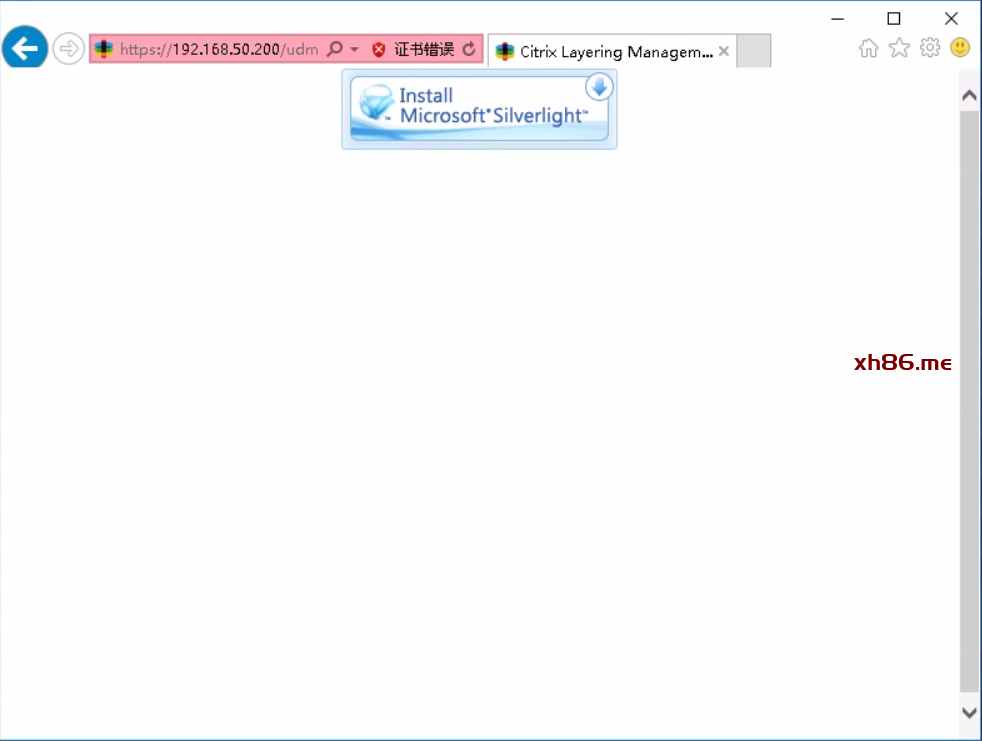Open the 证书错误 certificate warning details
Screen dimensions: 982x741
tap(423, 49)
